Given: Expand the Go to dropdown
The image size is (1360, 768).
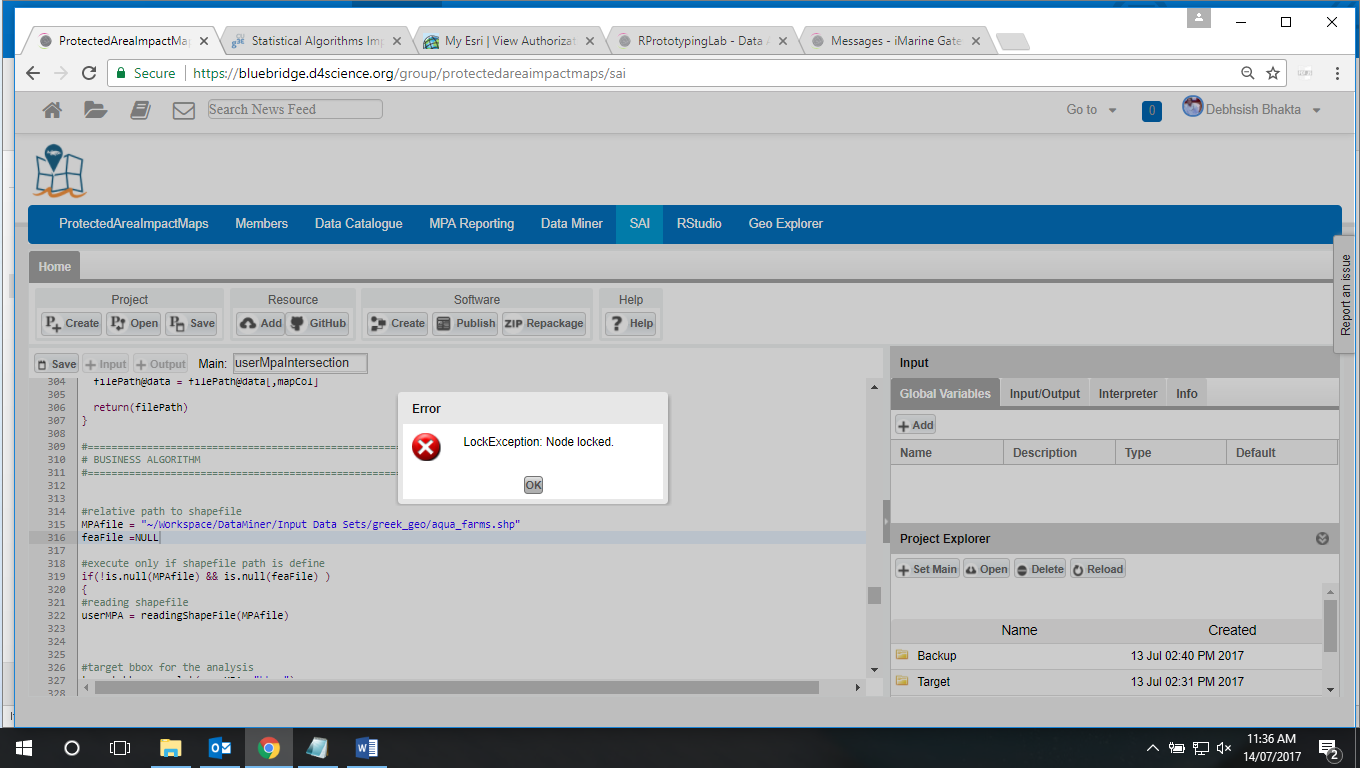Looking at the screenshot, I should [1091, 110].
